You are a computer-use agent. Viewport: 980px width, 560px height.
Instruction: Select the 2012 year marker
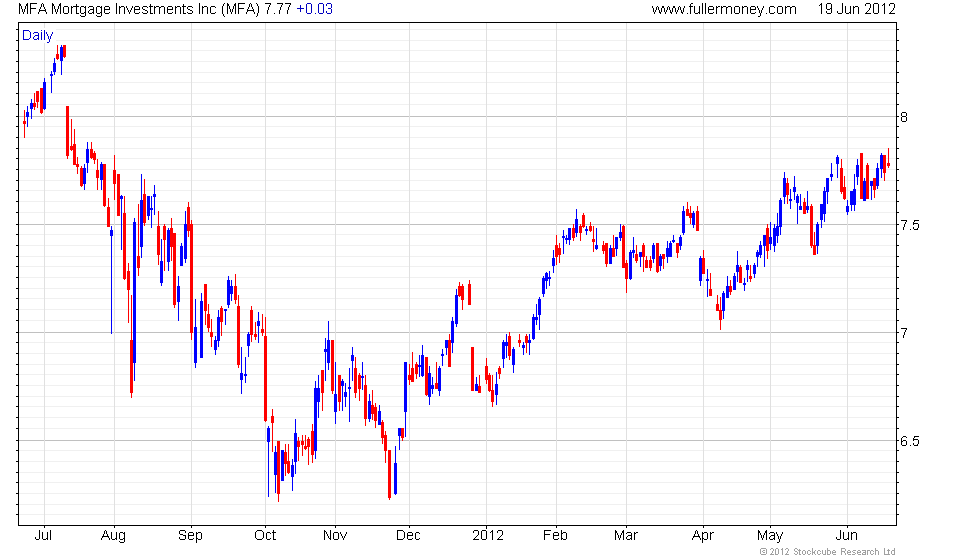[x=488, y=536]
